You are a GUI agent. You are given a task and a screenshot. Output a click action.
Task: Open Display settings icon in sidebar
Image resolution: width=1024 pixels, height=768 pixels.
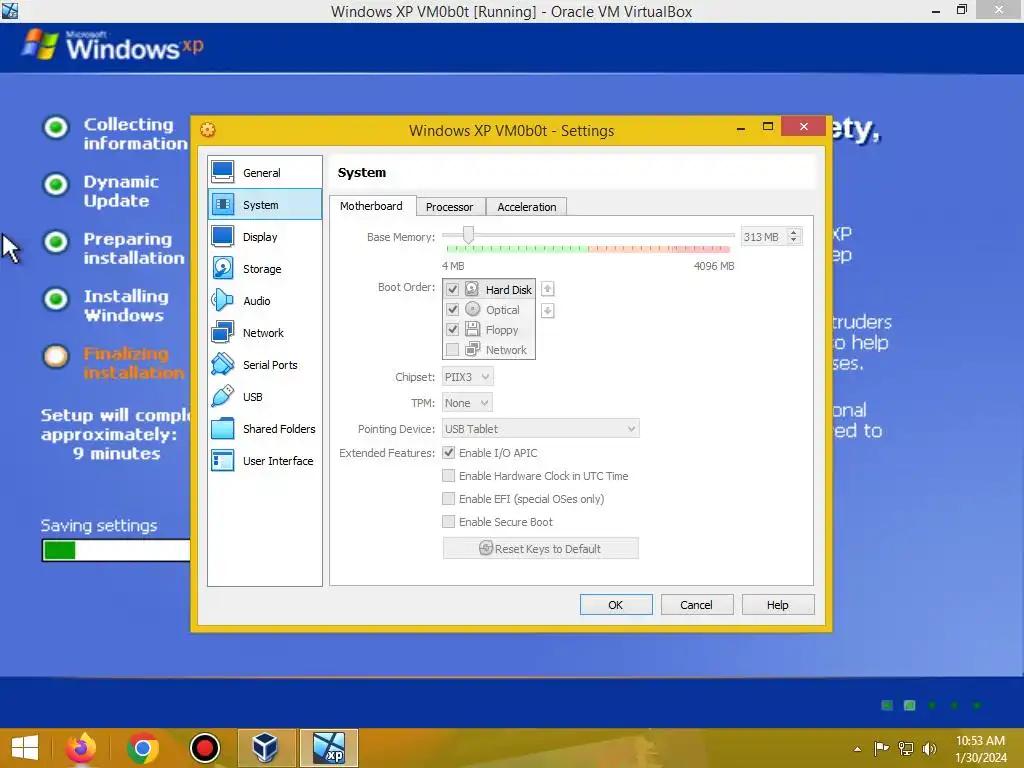pos(223,236)
